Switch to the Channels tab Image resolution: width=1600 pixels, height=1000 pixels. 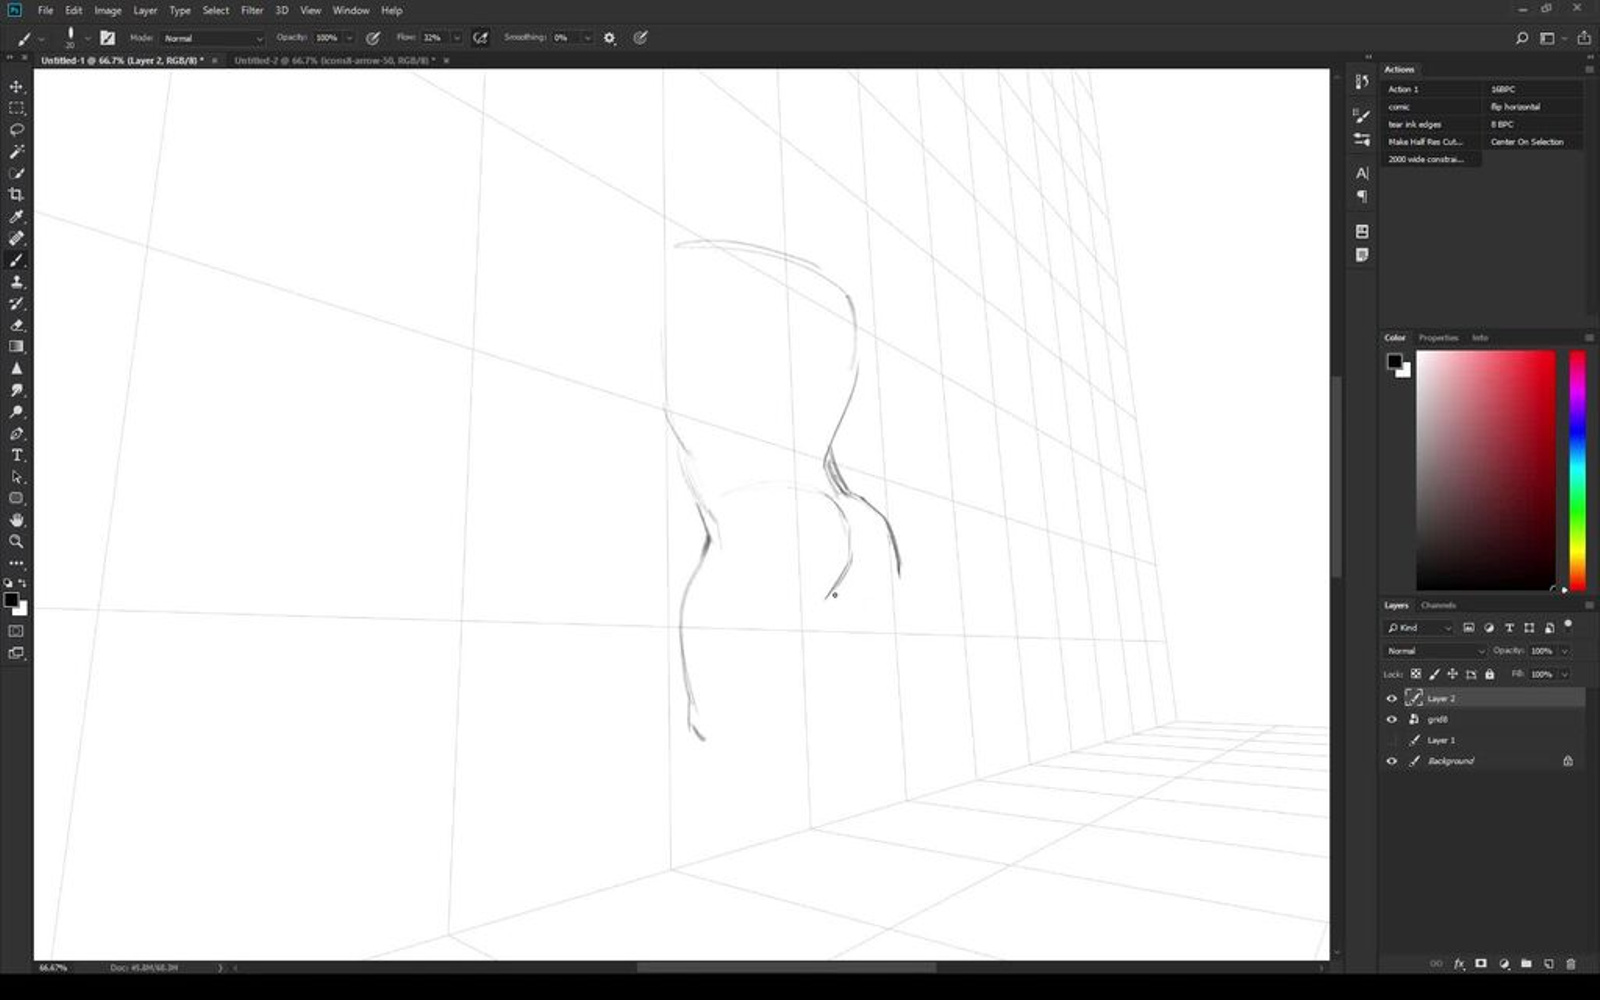coord(1438,605)
